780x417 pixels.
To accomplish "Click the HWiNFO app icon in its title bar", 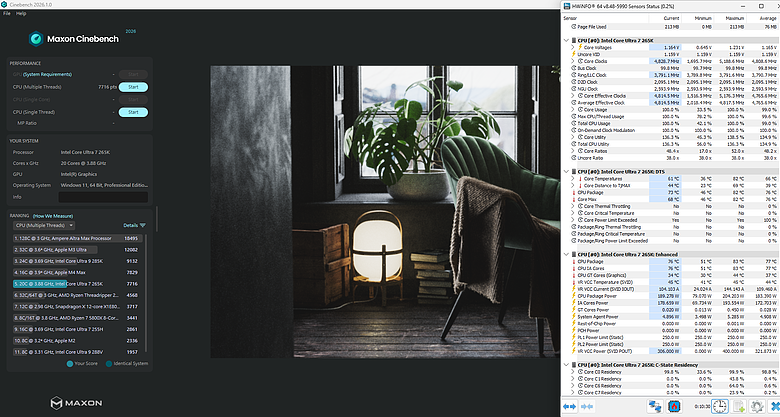I will [x=567, y=6].
